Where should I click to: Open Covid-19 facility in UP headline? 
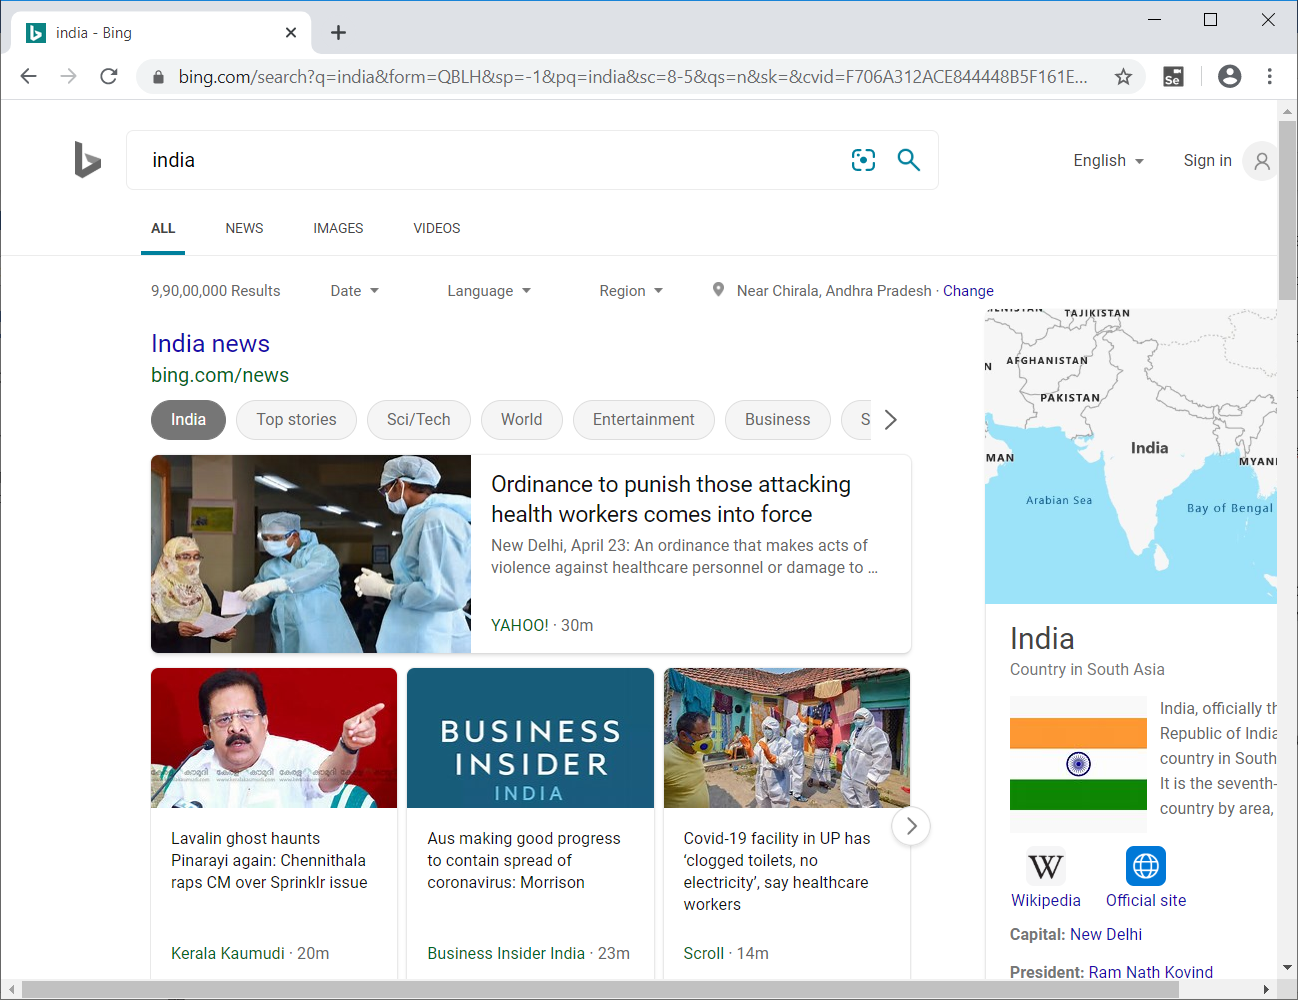(777, 871)
